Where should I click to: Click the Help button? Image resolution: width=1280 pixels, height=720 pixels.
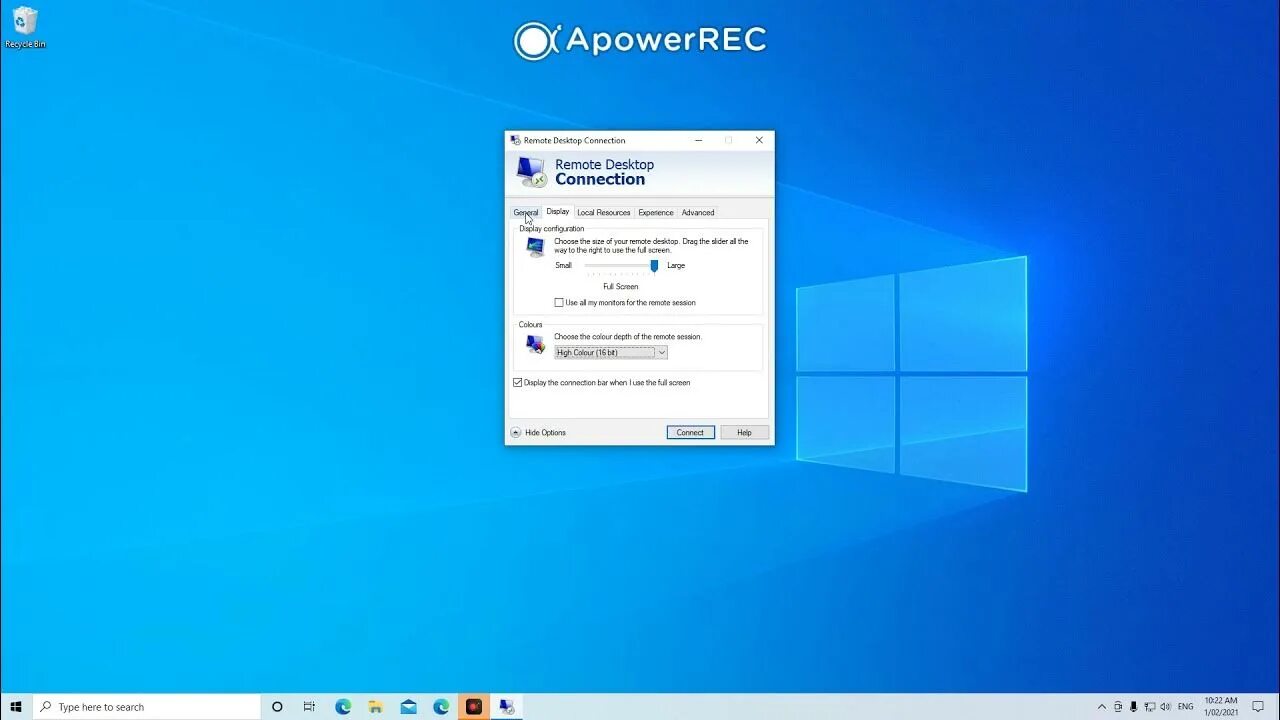coord(744,432)
